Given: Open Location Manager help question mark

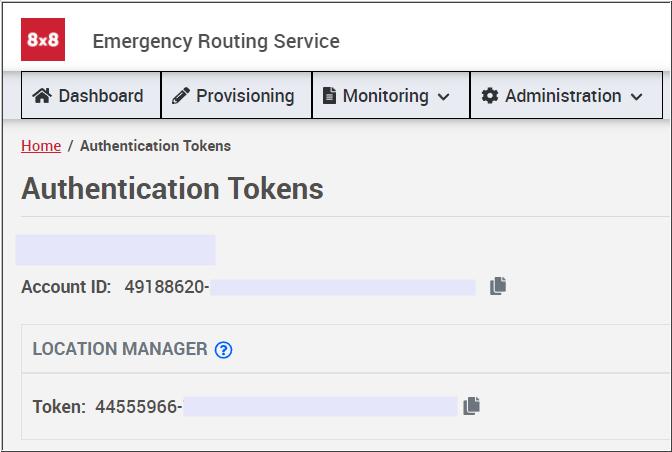Looking at the screenshot, I should [x=223, y=350].
